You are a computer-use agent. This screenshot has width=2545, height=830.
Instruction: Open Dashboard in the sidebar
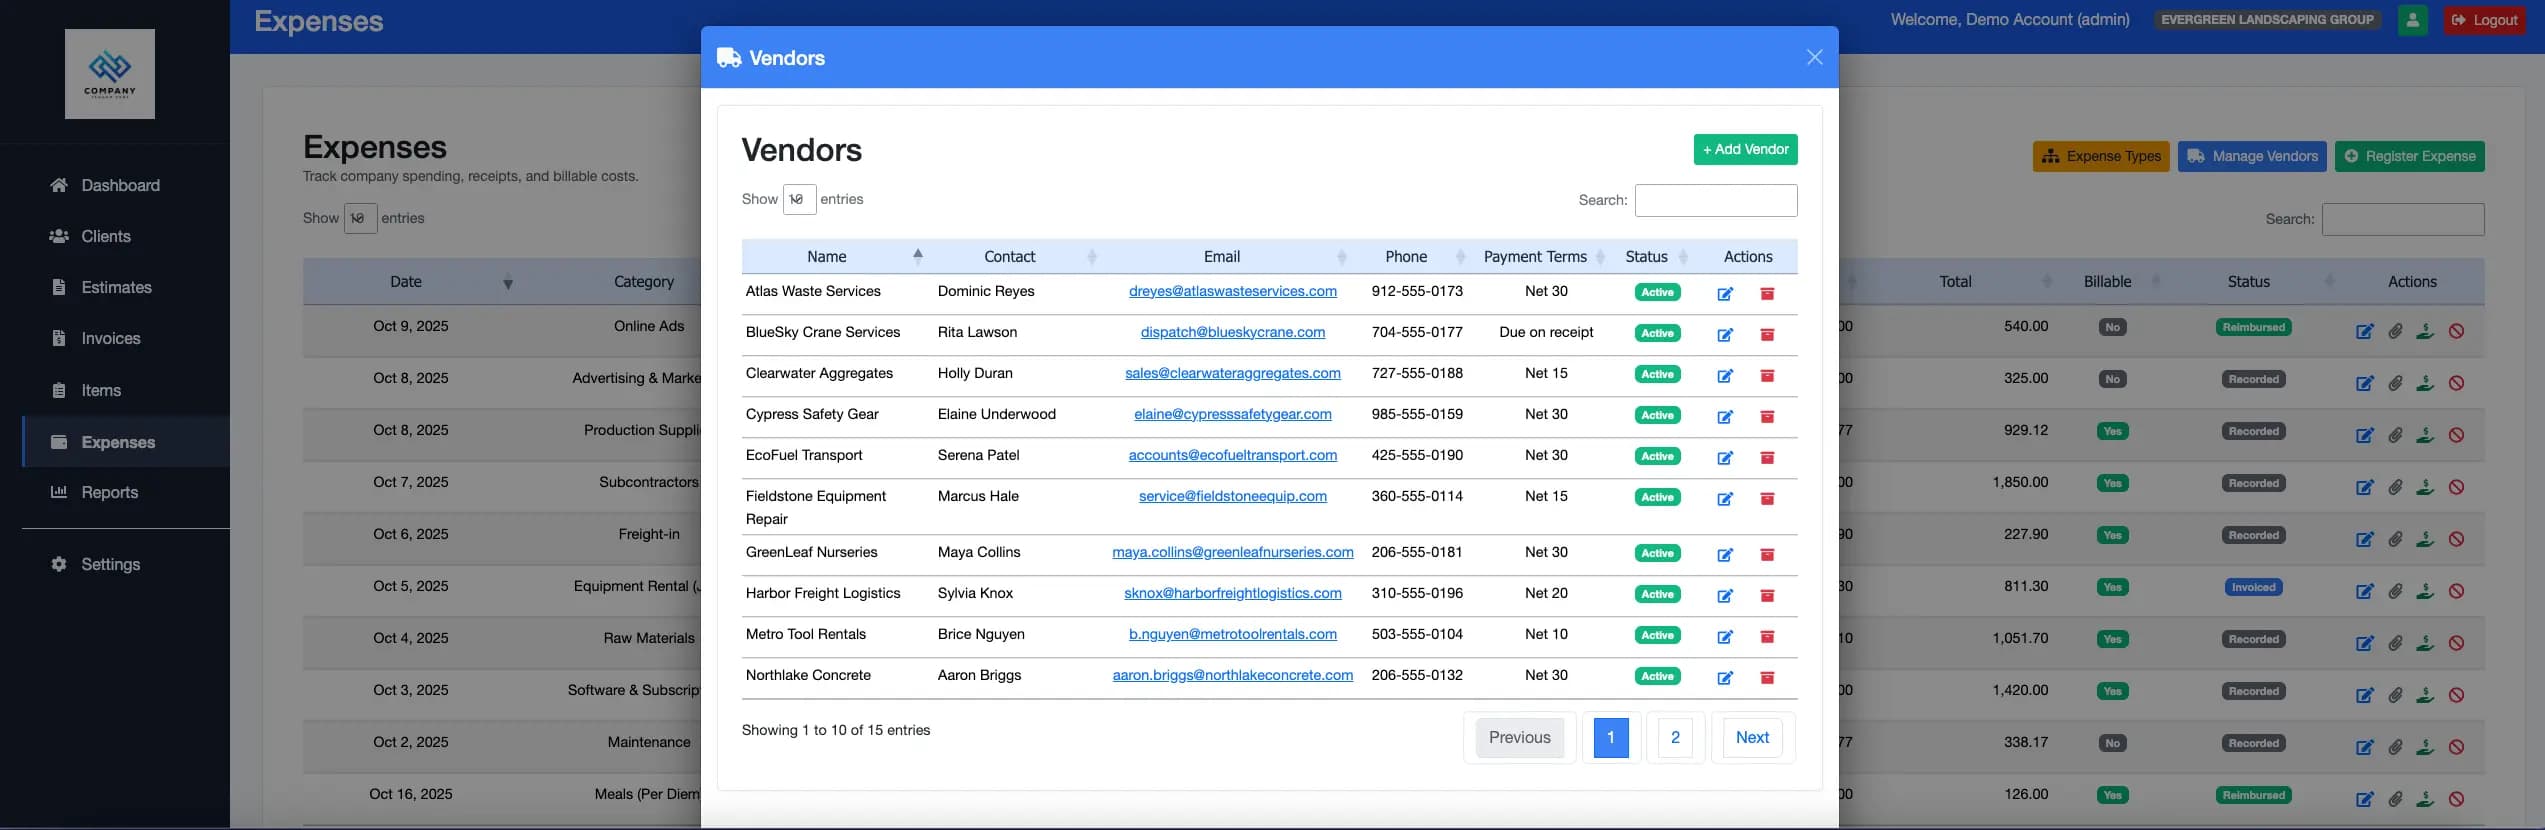tap(120, 185)
